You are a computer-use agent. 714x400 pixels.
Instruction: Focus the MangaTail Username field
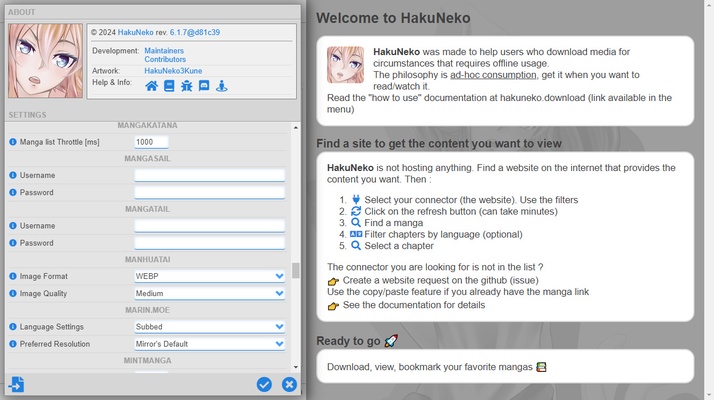[209, 226]
